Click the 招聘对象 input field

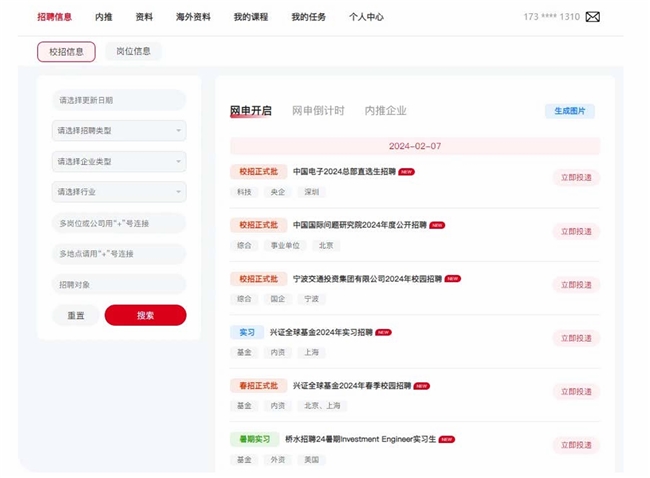click(119, 284)
